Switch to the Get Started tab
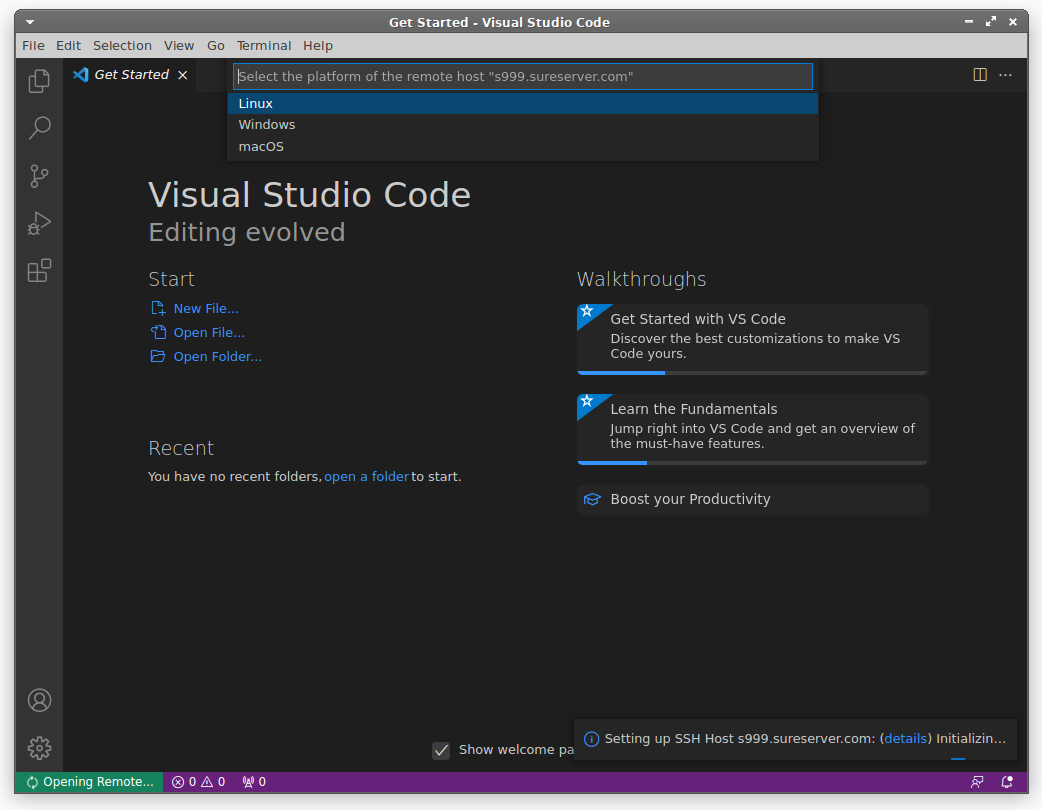1042x810 pixels. pos(131,75)
